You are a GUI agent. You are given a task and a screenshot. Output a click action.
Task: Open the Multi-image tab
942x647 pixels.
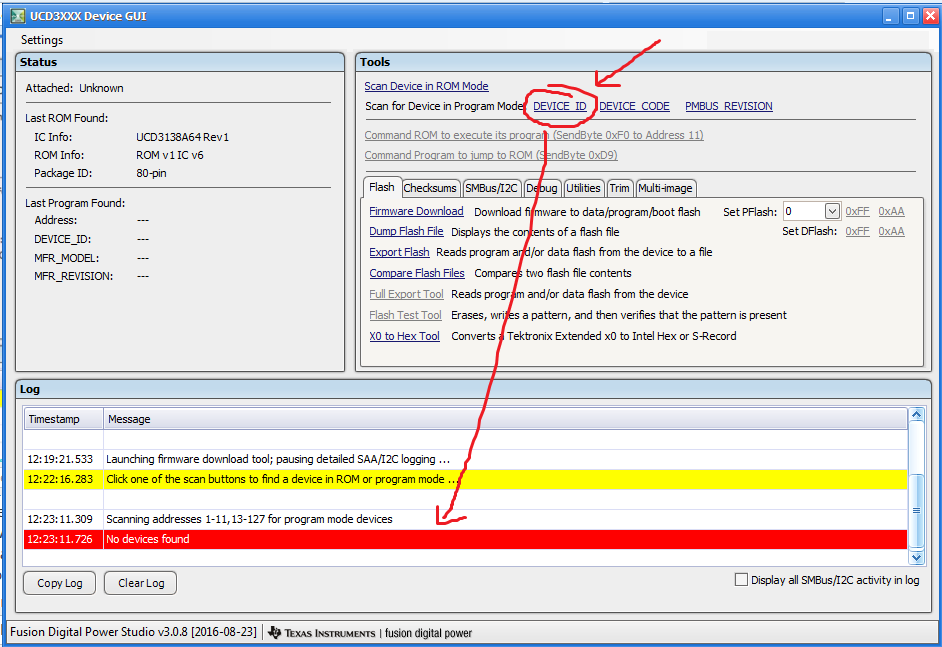(x=665, y=188)
